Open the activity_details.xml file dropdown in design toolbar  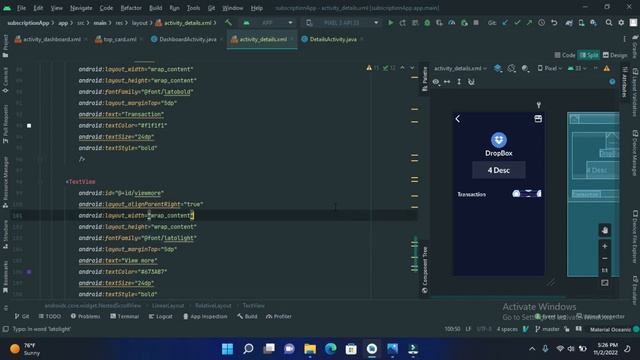pyautogui.click(x=460, y=69)
